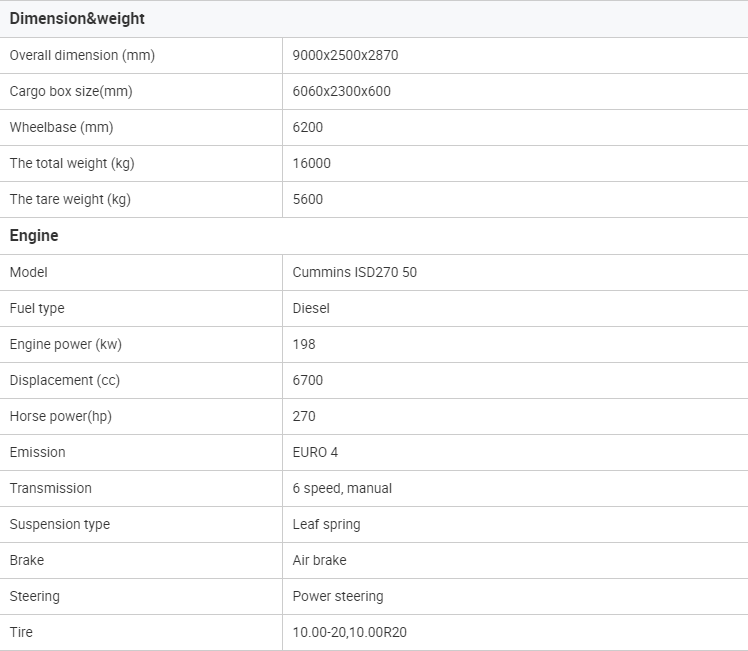The image size is (748, 651).
Task: Click the Engine section header
Action: pos(34,236)
